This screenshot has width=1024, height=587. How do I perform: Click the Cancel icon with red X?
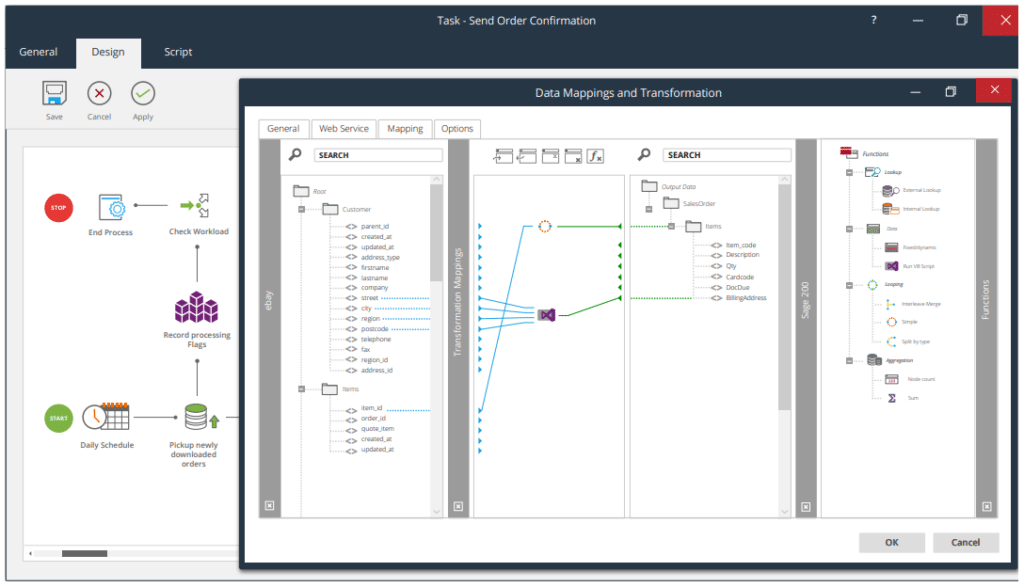click(x=99, y=94)
